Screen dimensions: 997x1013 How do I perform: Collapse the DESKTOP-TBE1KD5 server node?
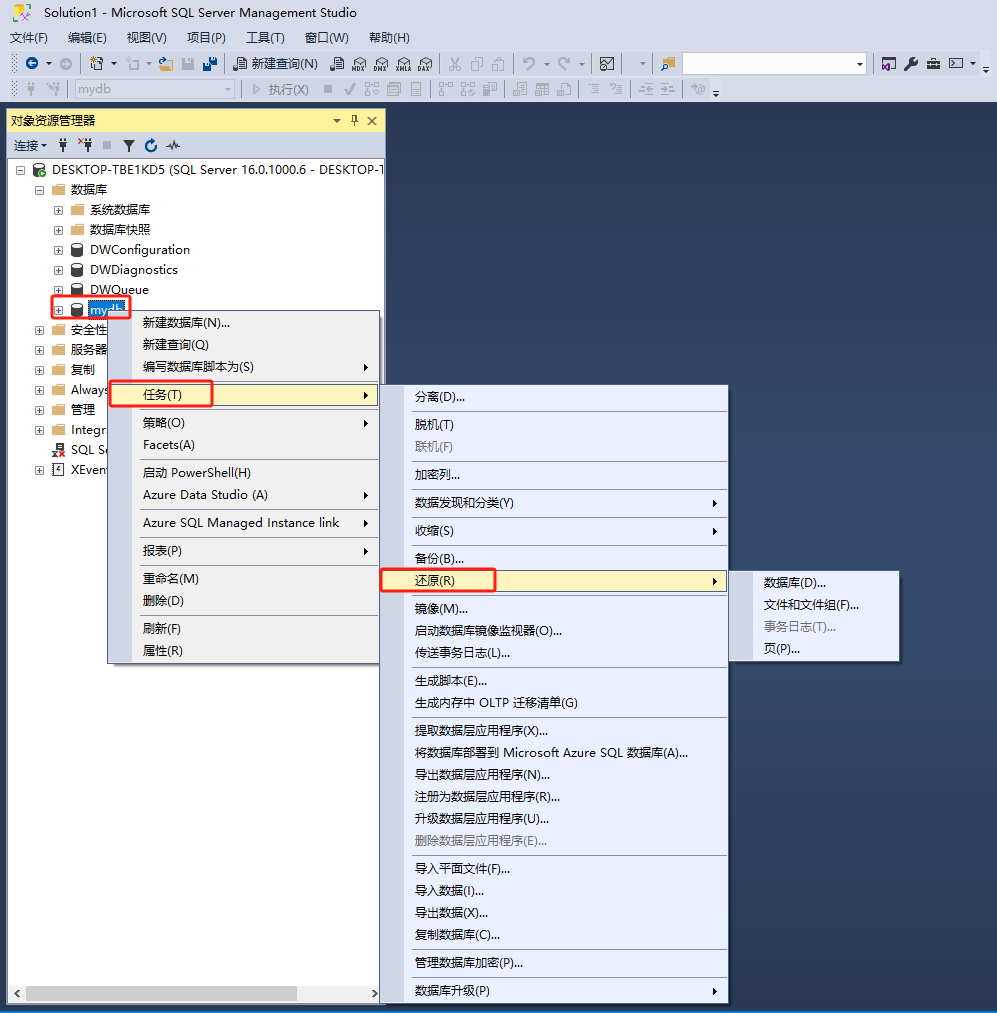click(20, 170)
